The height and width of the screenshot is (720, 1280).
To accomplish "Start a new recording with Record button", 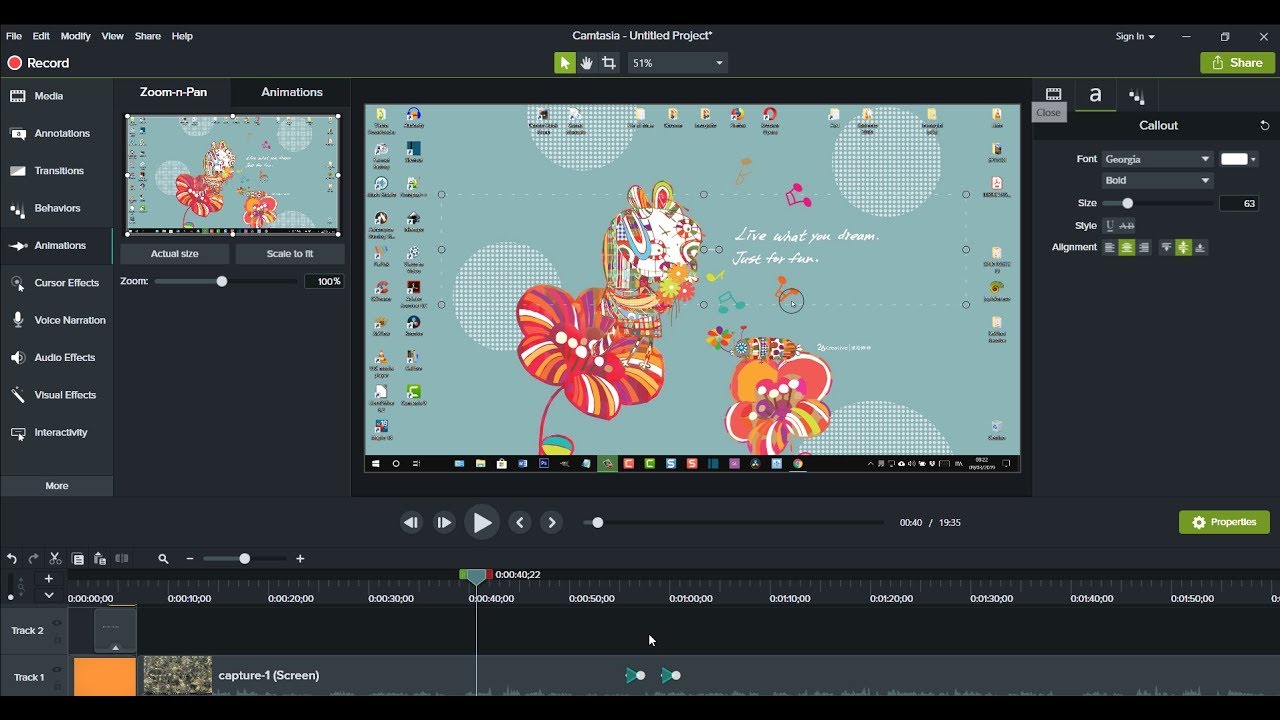I will point(38,63).
